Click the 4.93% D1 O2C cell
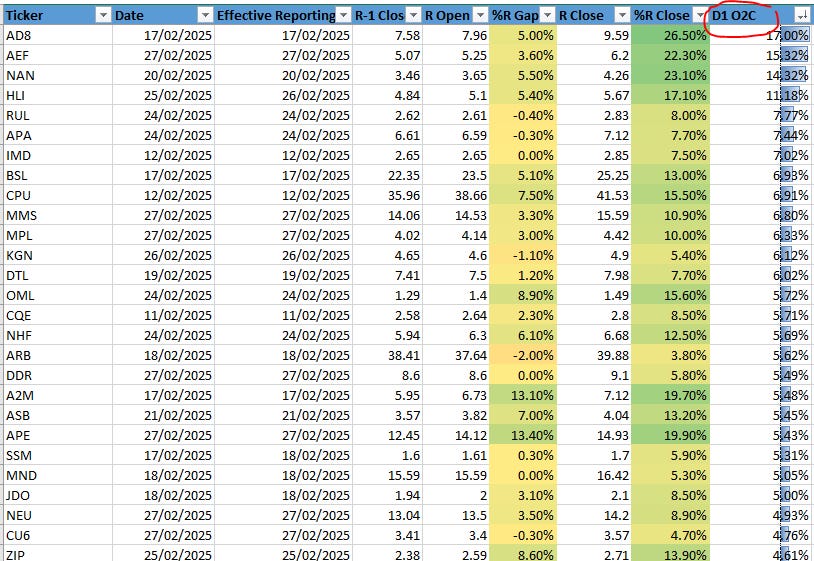 click(x=760, y=515)
